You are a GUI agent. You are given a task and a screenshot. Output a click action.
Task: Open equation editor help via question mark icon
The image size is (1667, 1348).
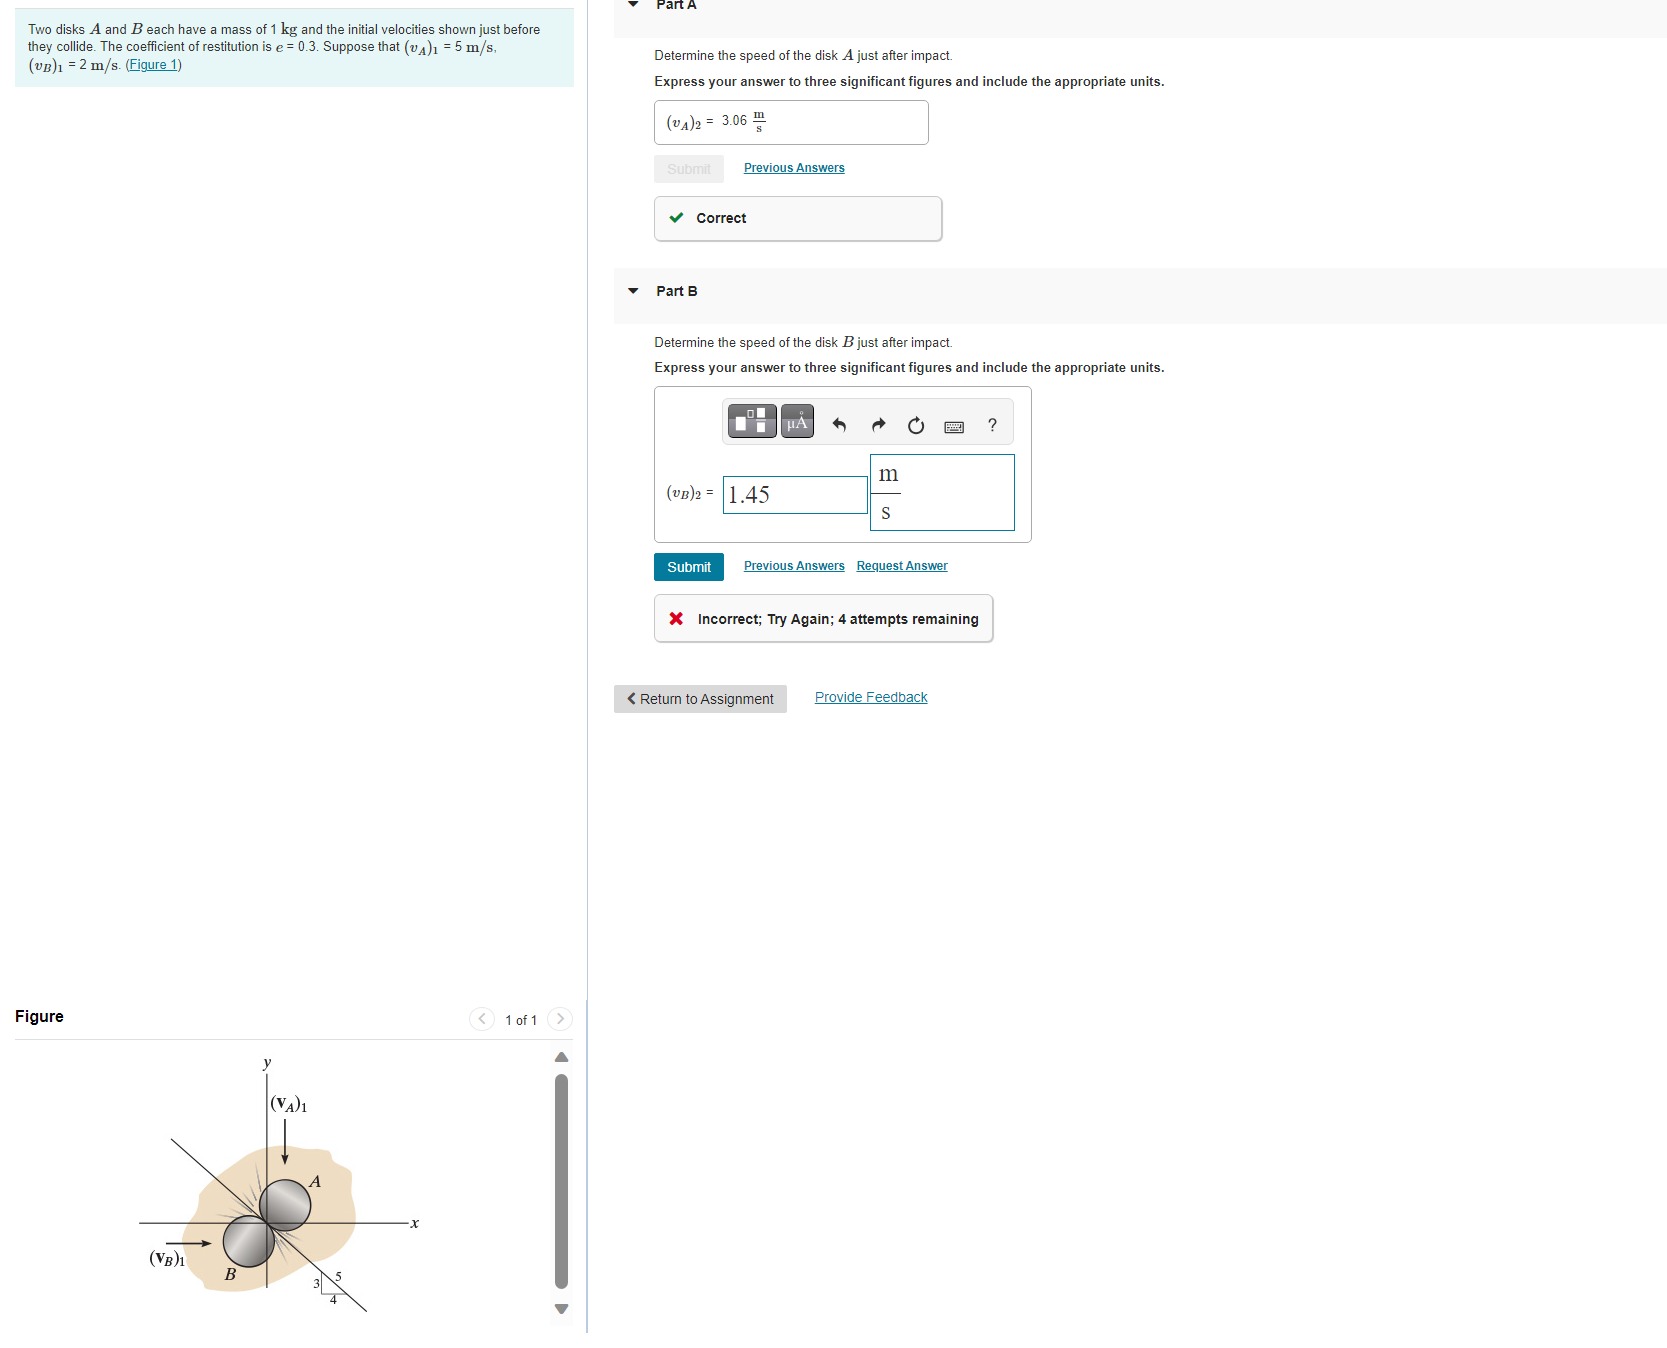pos(991,425)
